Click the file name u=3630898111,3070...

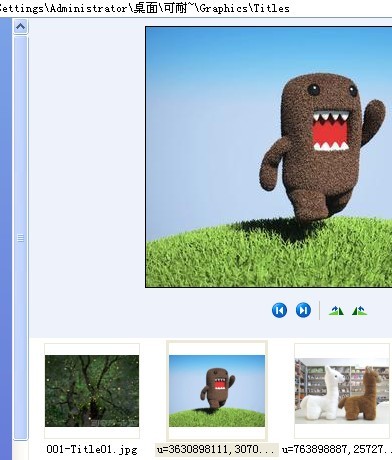[x=217, y=449]
